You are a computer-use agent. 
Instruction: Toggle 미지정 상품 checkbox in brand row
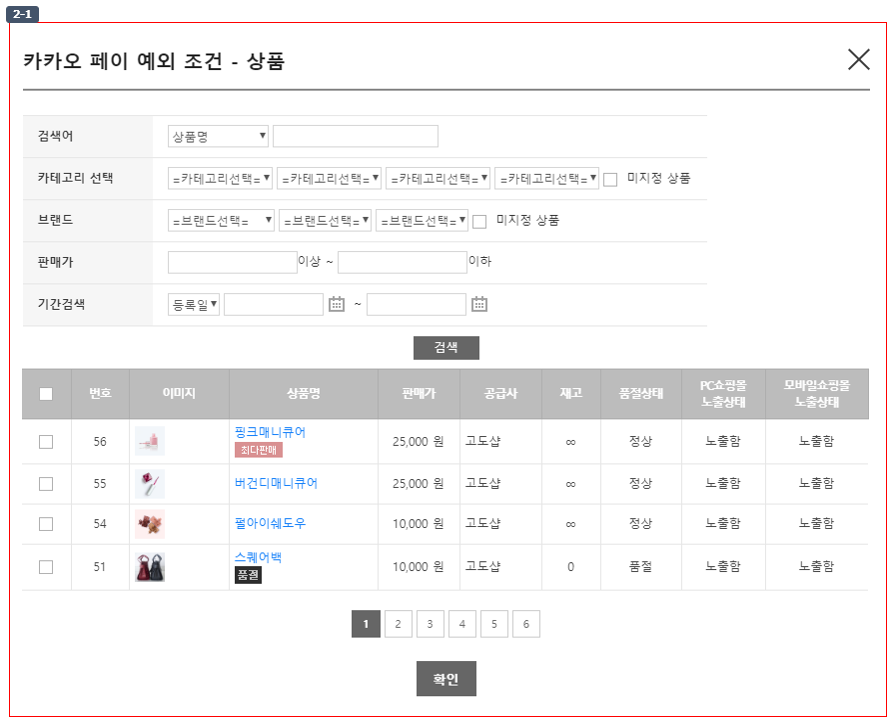[x=479, y=222]
